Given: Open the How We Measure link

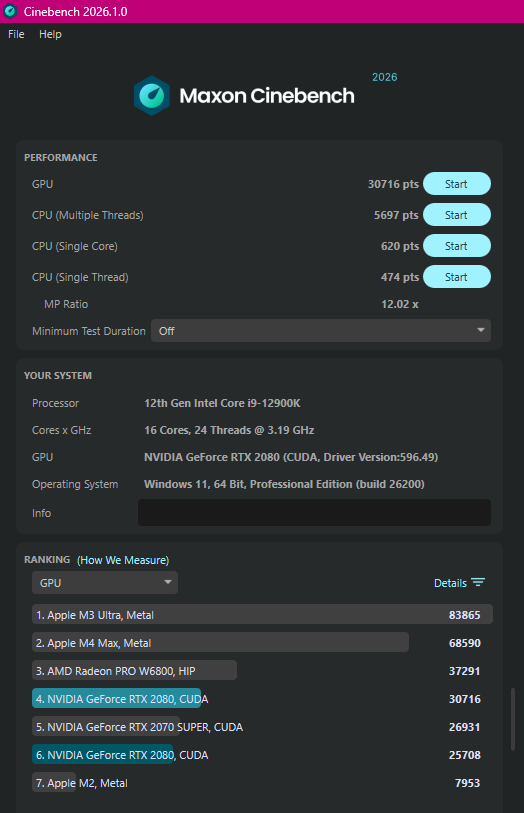Looking at the screenshot, I should coord(123,560).
